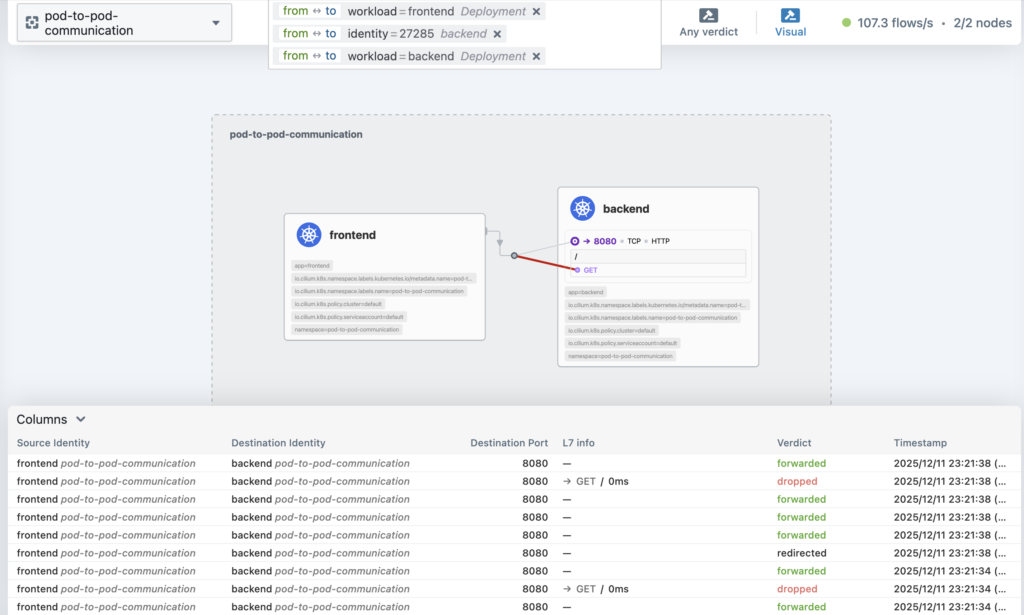Click the flow junction node between services
Image resolution: width=1024 pixels, height=615 pixels.
coord(514,256)
